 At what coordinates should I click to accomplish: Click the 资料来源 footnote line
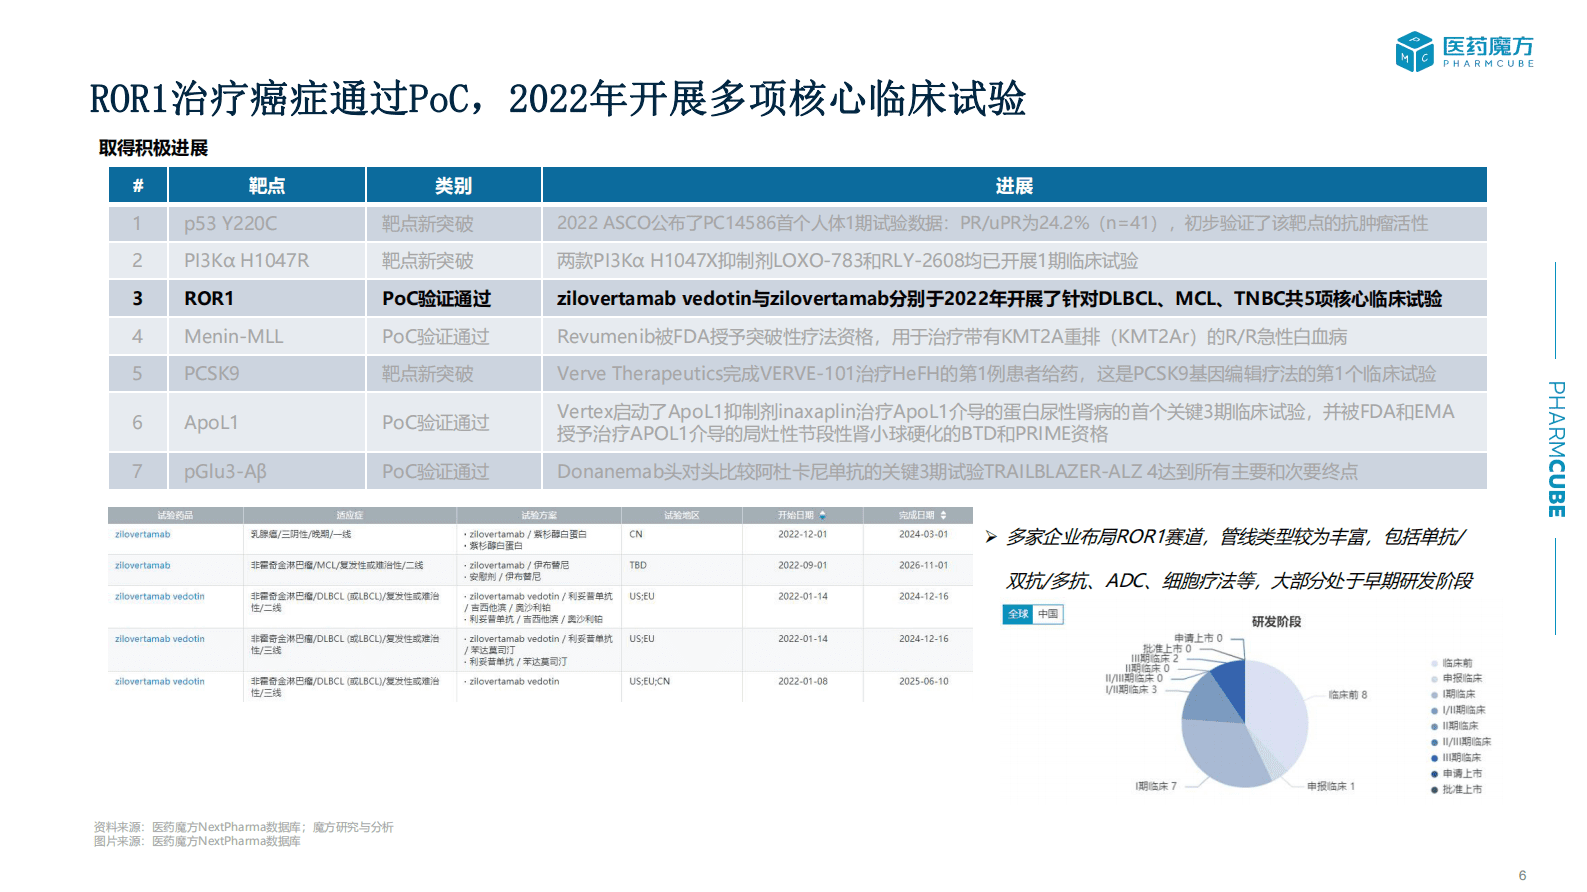(x=244, y=827)
